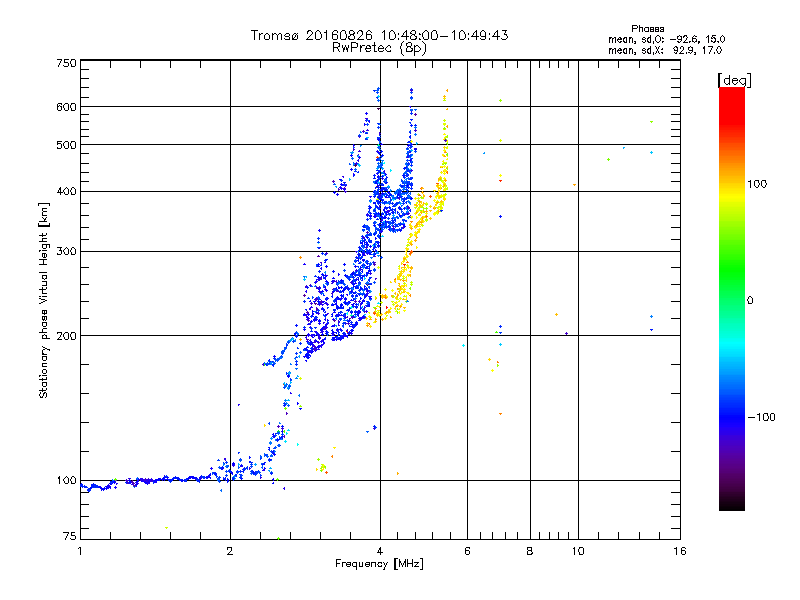Click the '[deg]' colorbar unit label
The height and width of the screenshot is (600, 800).
(734, 80)
